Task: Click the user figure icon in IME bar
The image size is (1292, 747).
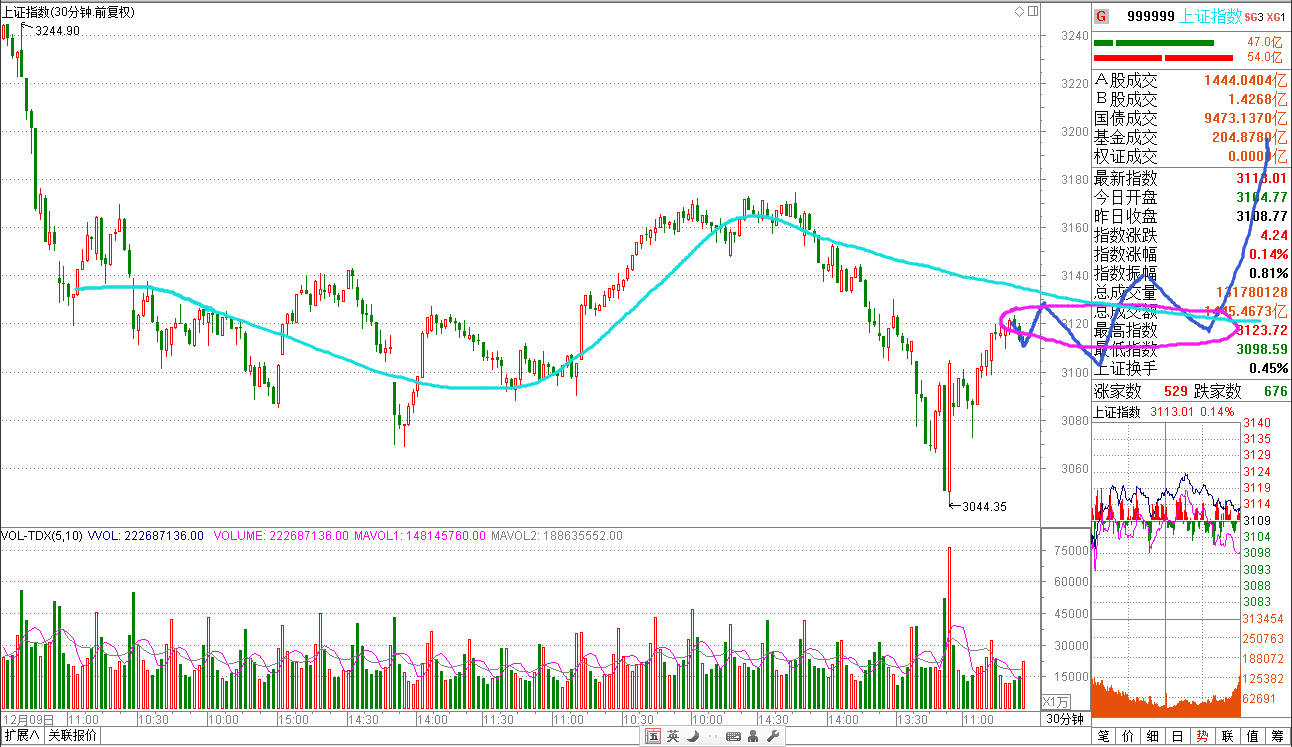Action: tap(752, 737)
